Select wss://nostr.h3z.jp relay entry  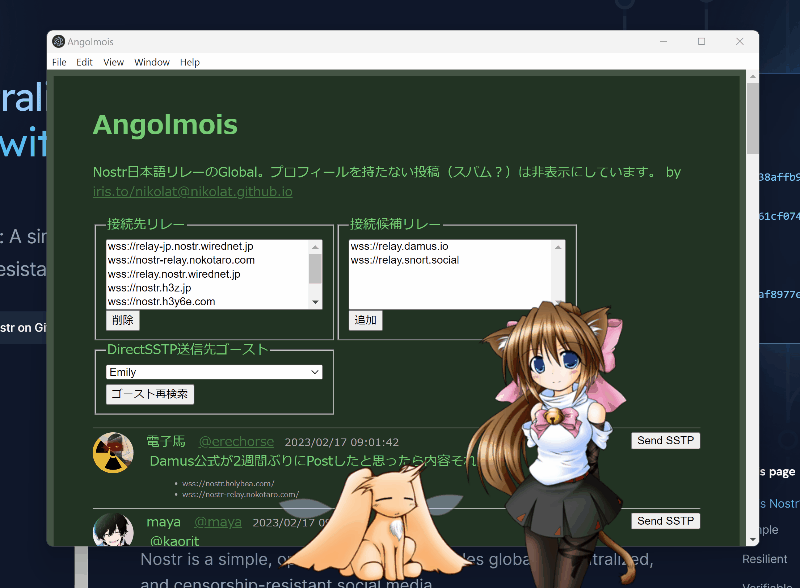tap(207, 288)
